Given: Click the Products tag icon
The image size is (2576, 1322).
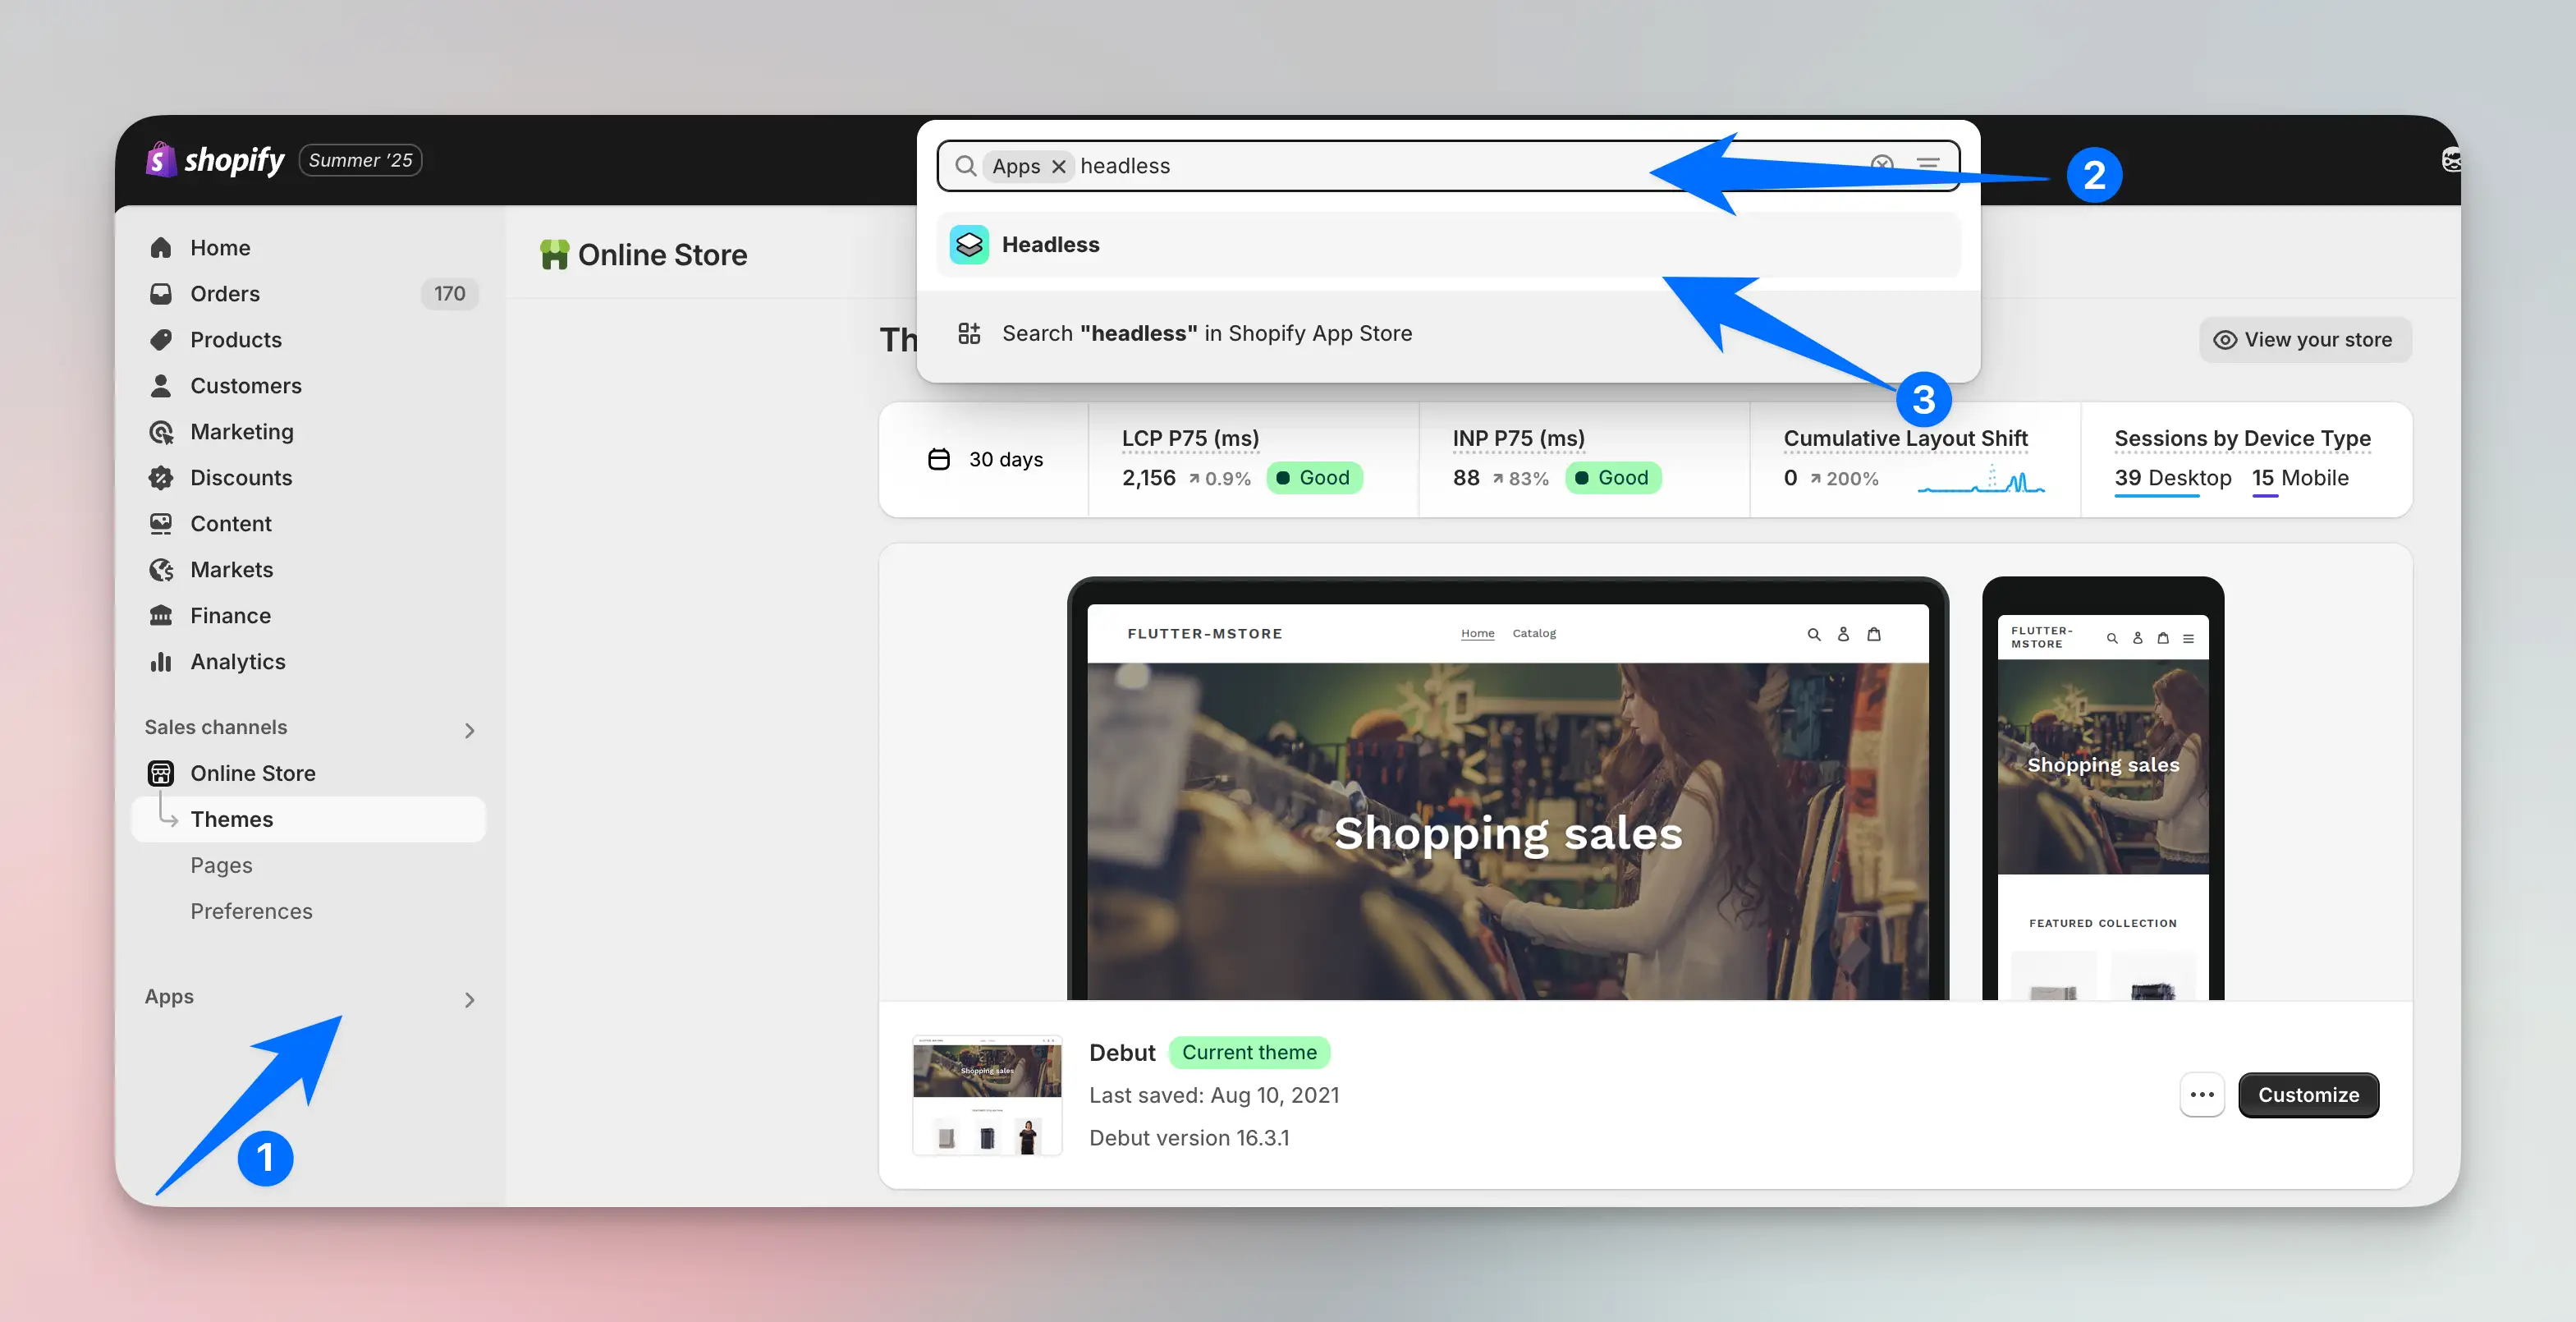Looking at the screenshot, I should (x=161, y=339).
